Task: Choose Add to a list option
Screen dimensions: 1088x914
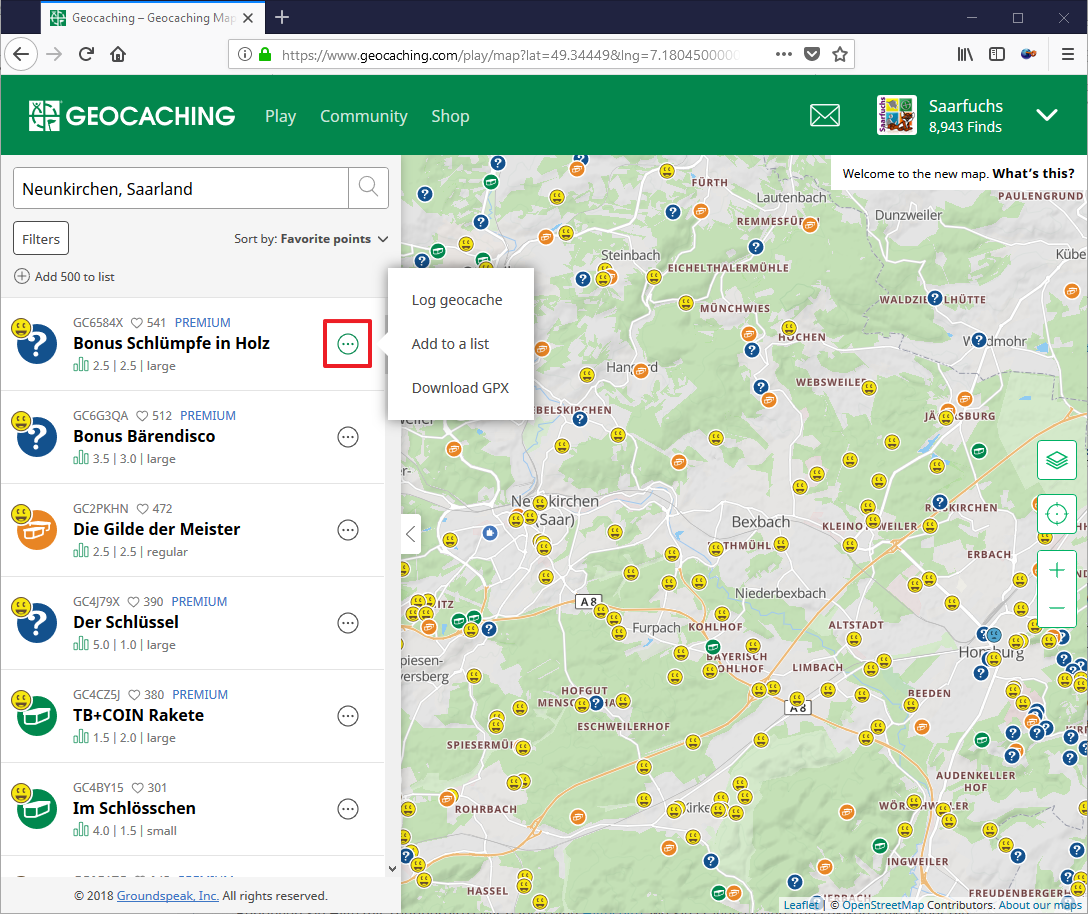Action: point(450,344)
